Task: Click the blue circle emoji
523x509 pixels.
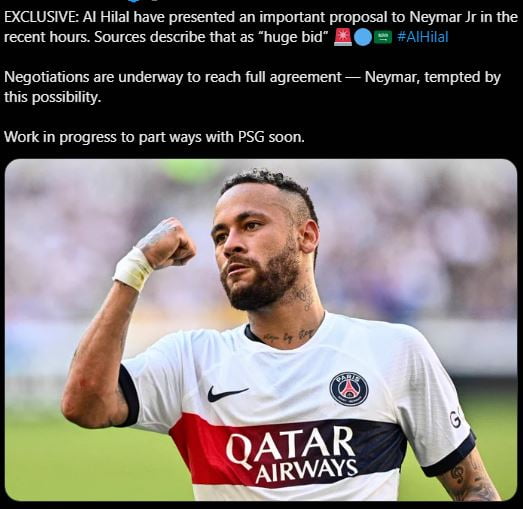Action: point(363,37)
